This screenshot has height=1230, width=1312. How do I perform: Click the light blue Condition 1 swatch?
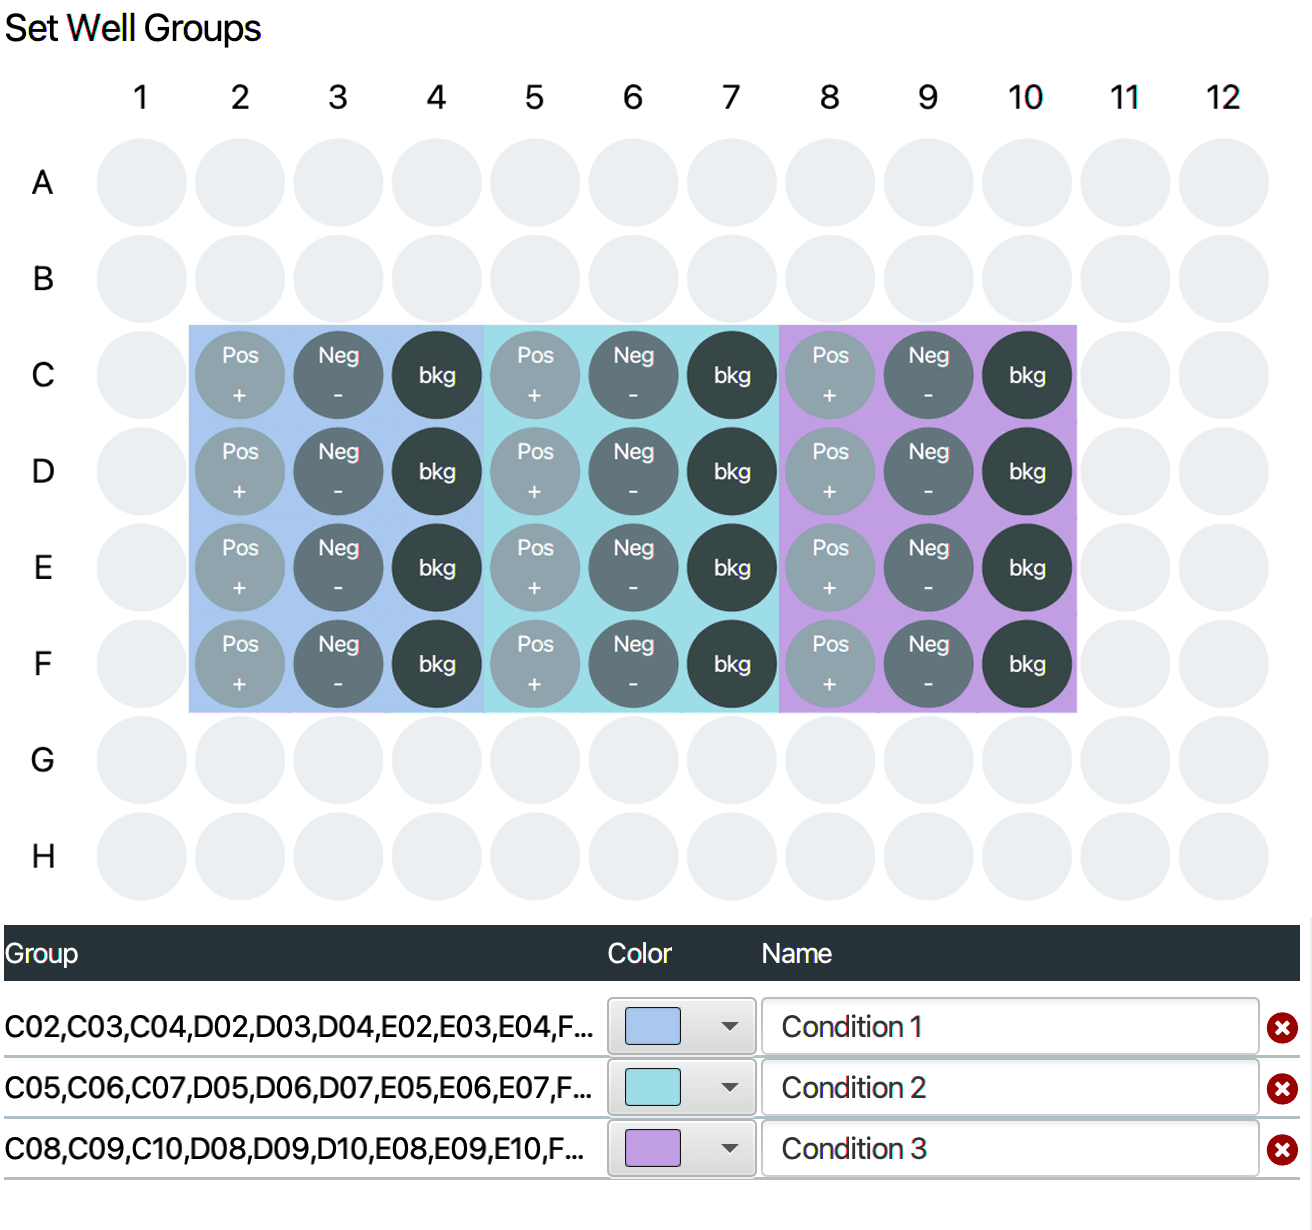[x=653, y=1027]
